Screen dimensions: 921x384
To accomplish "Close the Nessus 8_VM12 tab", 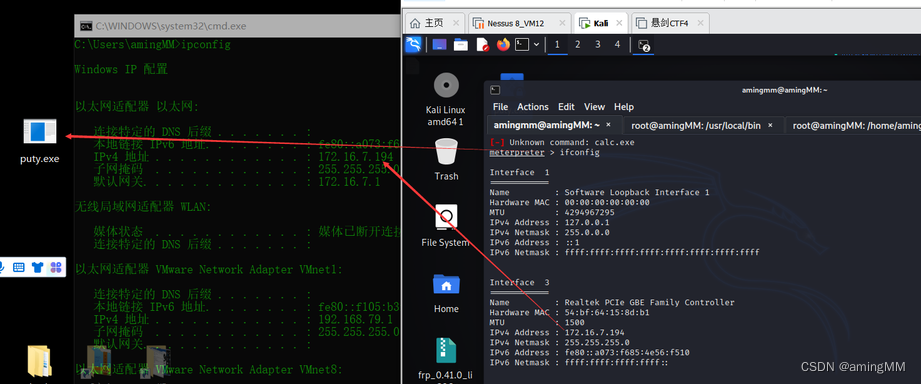I will click(x=562, y=23).
